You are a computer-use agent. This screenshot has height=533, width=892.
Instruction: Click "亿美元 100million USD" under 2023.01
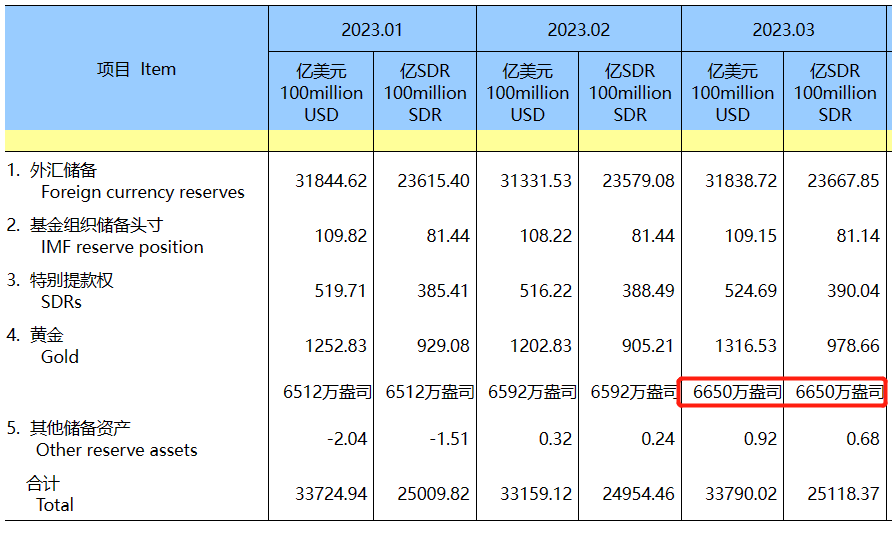[x=321, y=93]
